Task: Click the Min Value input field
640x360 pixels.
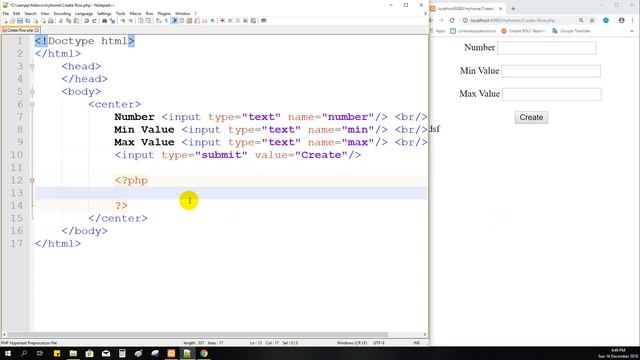Action: pyautogui.click(x=551, y=71)
